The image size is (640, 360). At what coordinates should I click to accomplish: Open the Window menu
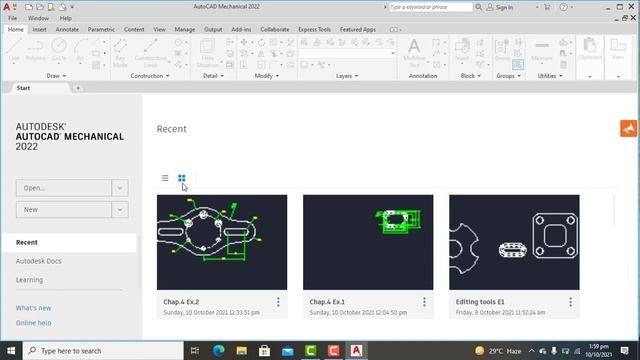tap(38, 18)
